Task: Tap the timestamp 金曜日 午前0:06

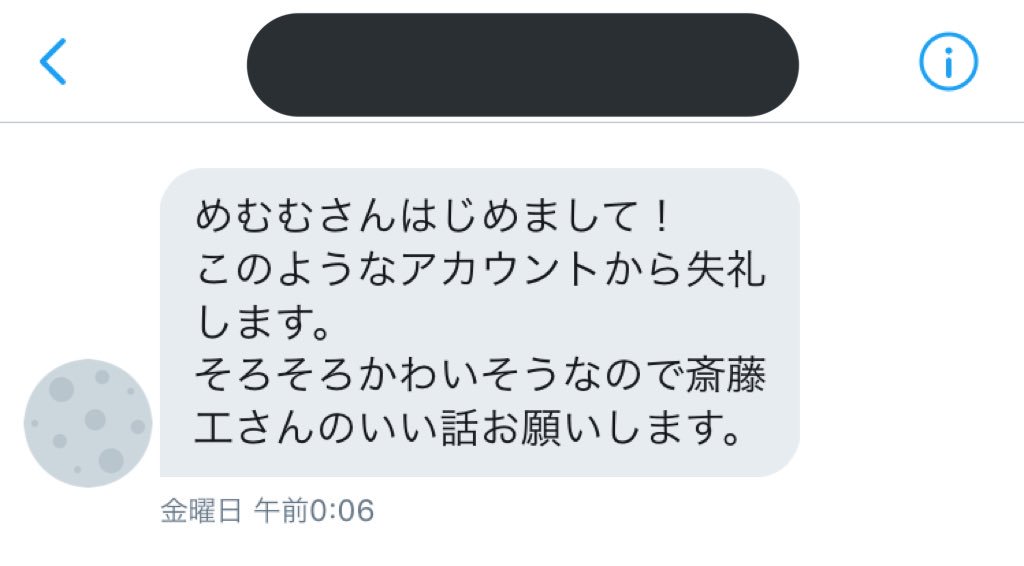Action: click(267, 511)
